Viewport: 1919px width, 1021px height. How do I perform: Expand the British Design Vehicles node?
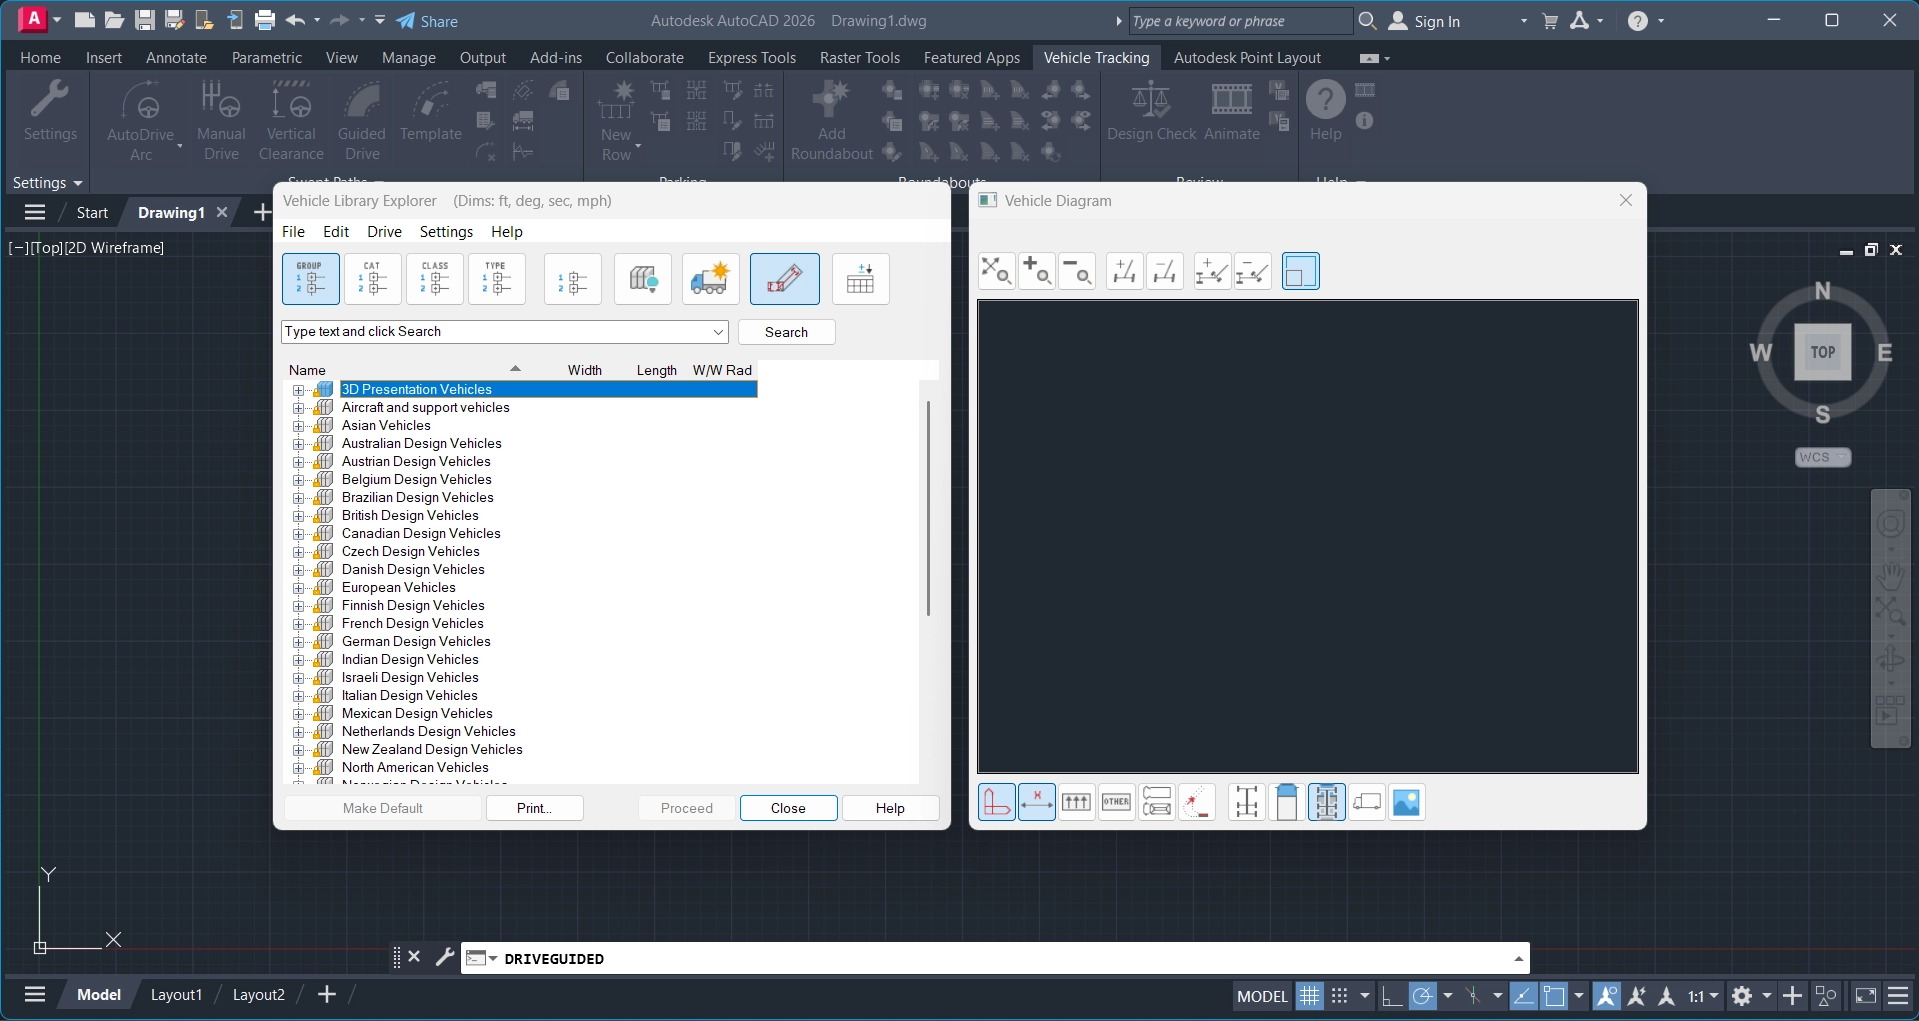tap(298, 516)
